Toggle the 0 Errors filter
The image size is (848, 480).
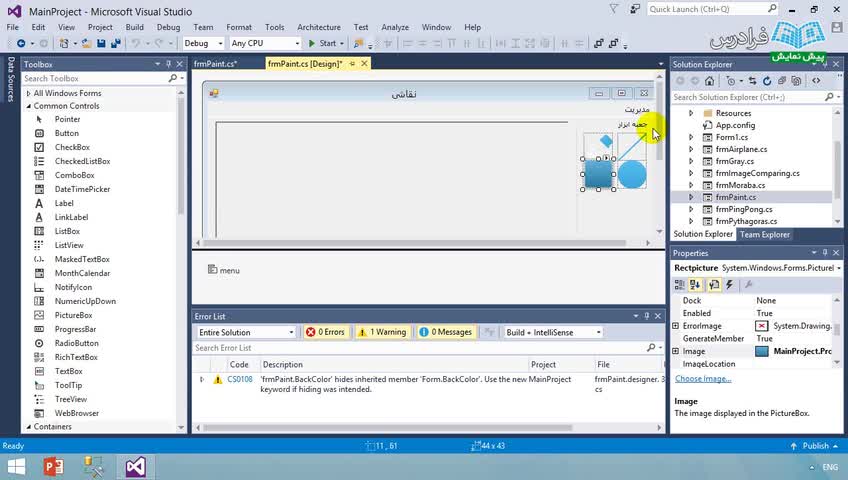pos(326,332)
